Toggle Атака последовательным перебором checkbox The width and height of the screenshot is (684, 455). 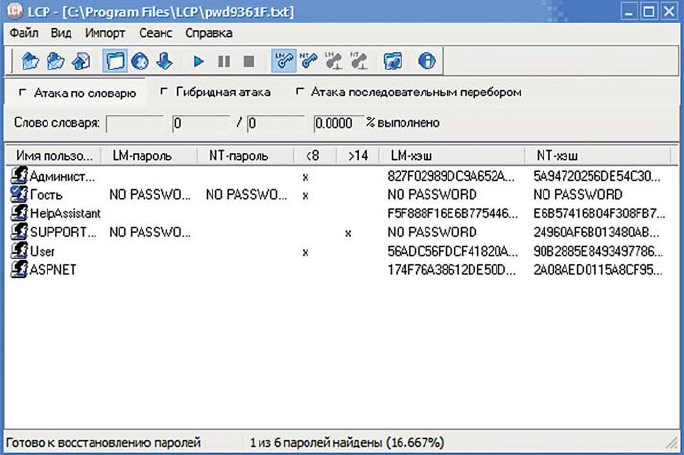click(x=299, y=92)
